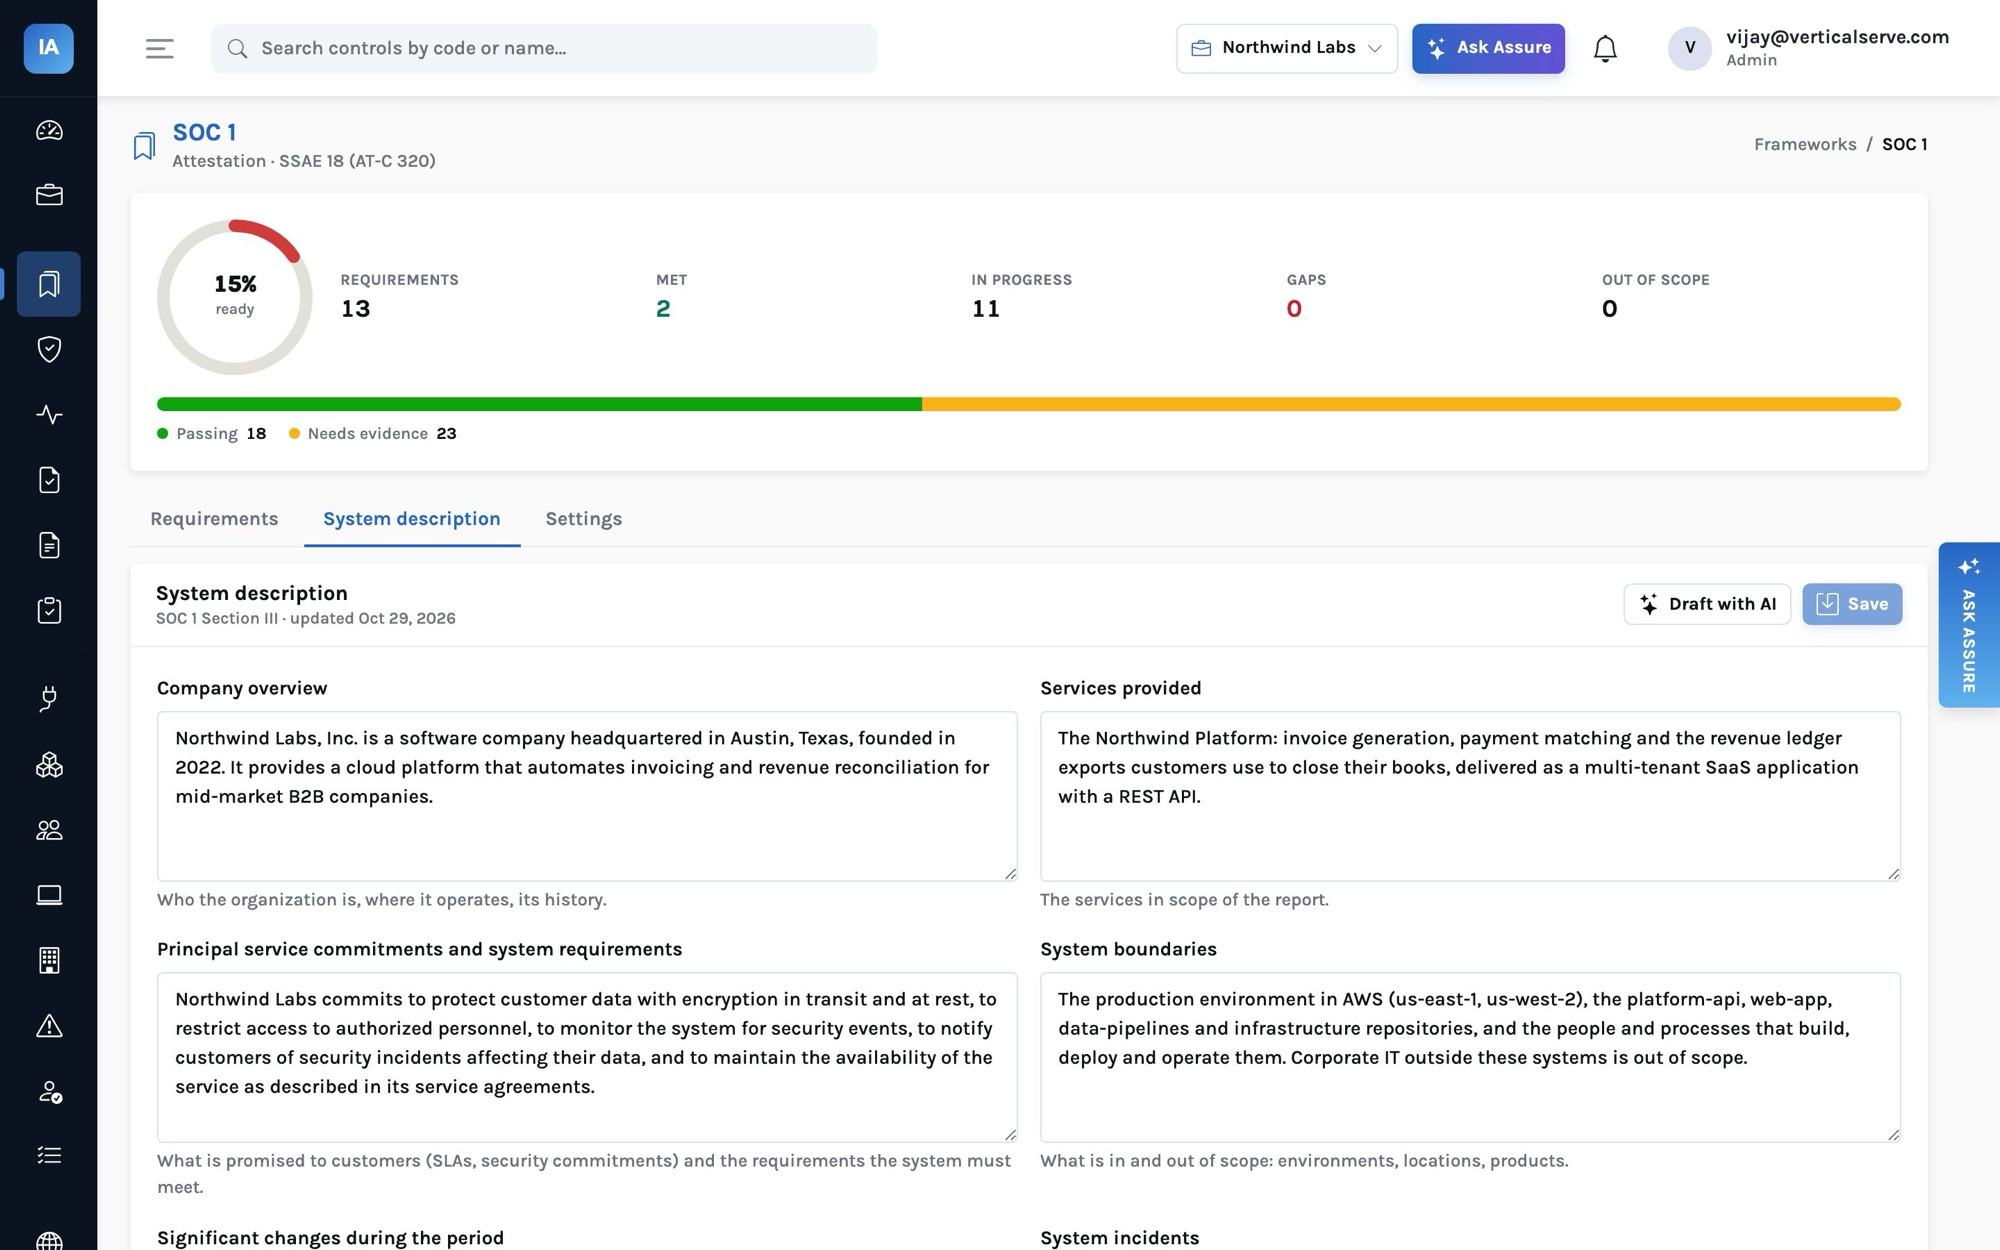Click into the Services provided text area

[1470, 796]
